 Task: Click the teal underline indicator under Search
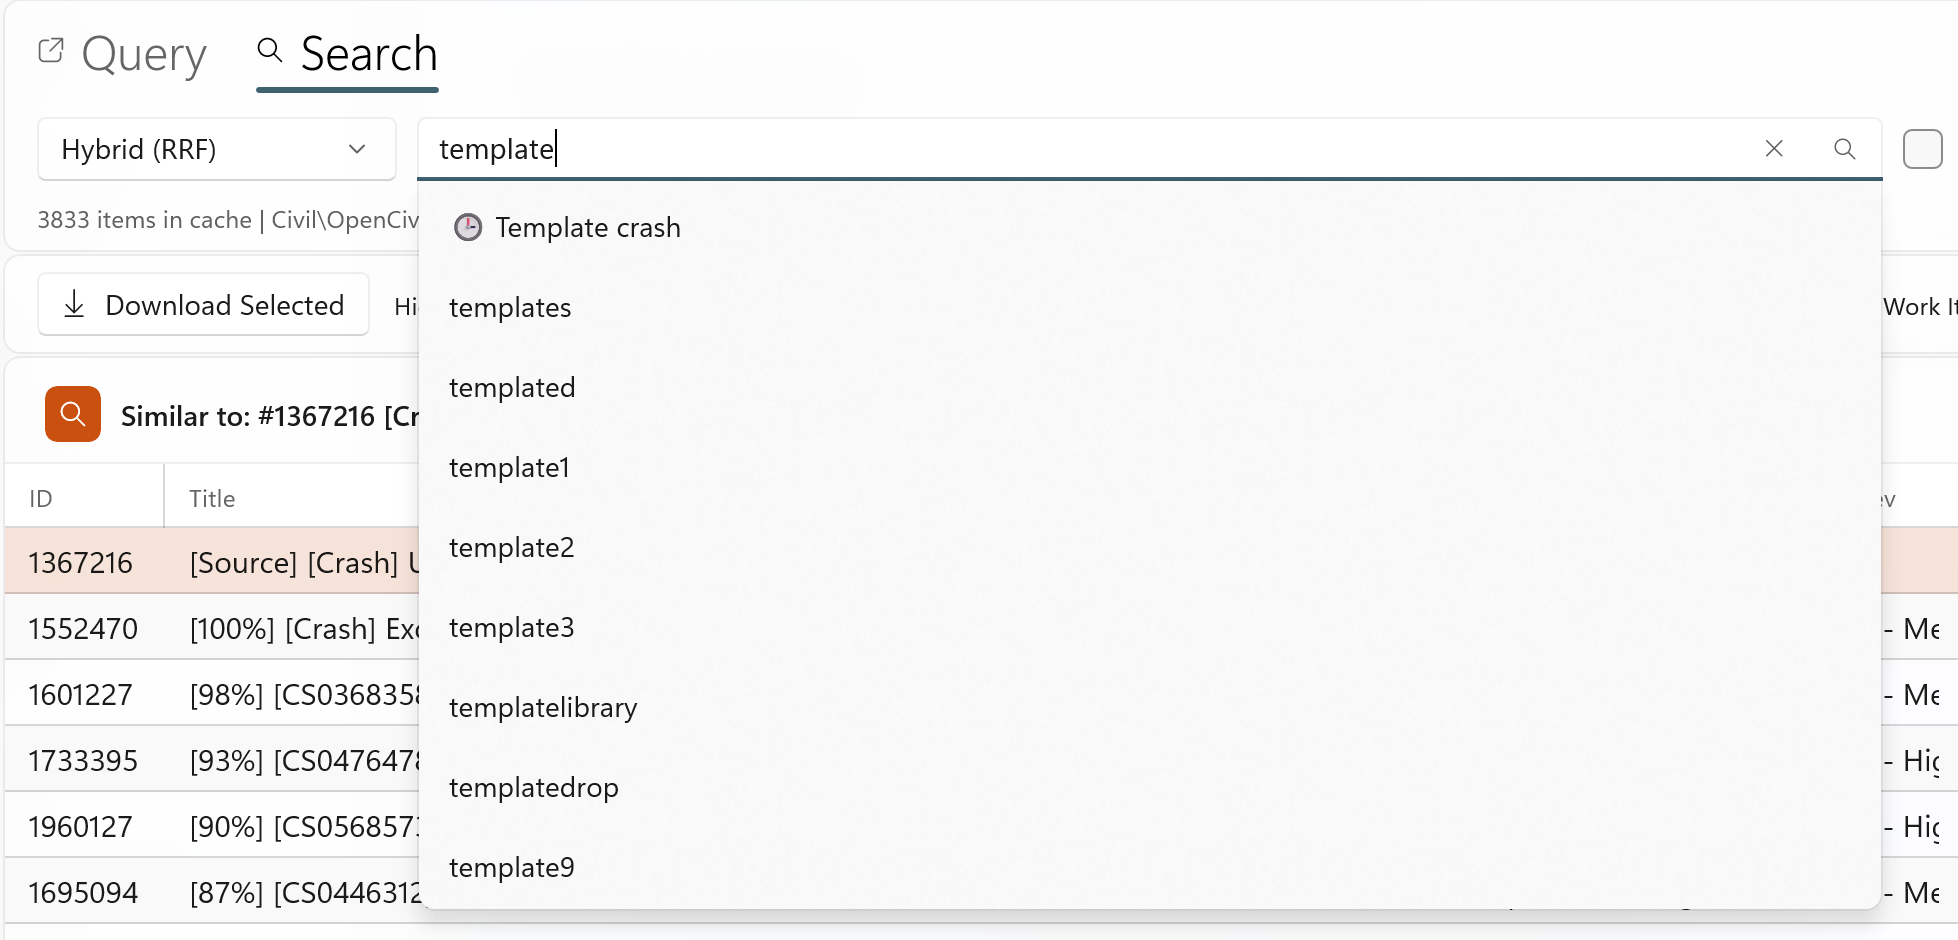click(x=347, y=90)
